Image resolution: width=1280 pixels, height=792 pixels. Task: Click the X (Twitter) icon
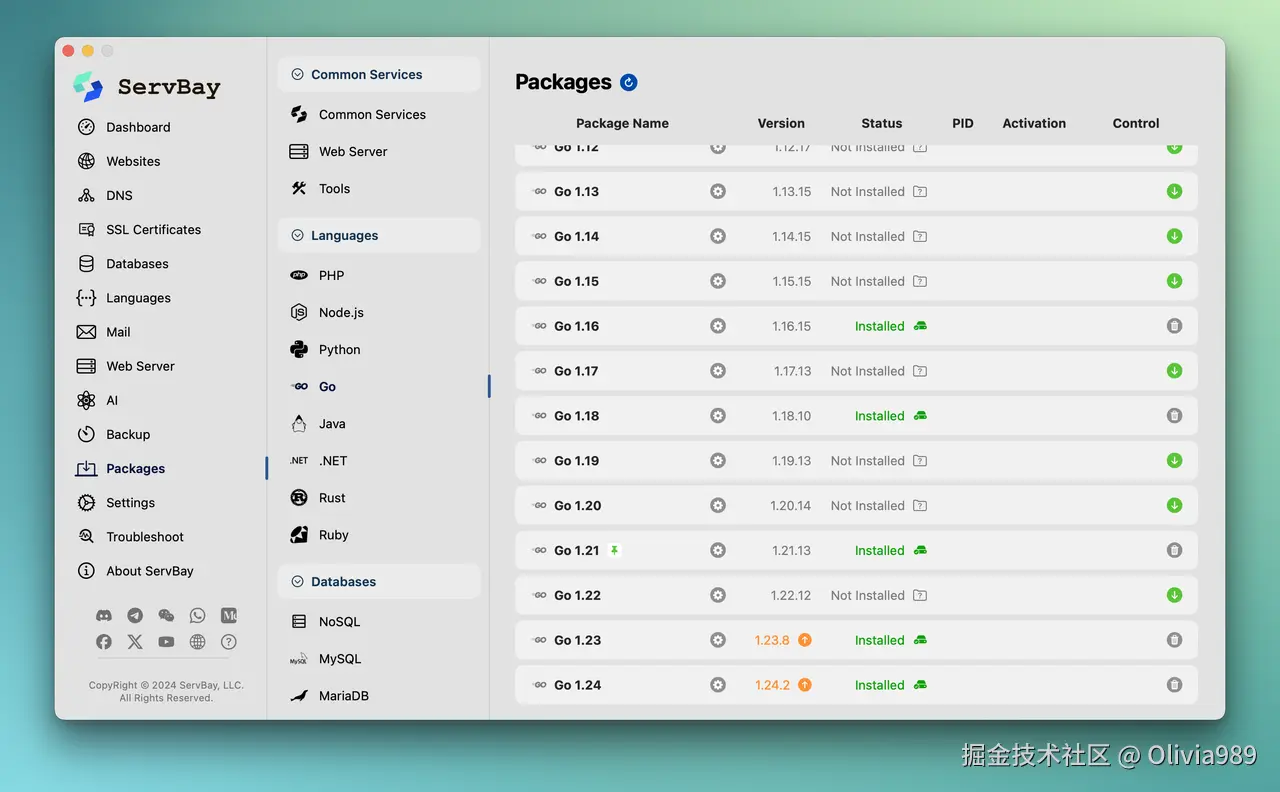(x=135, y=642)
